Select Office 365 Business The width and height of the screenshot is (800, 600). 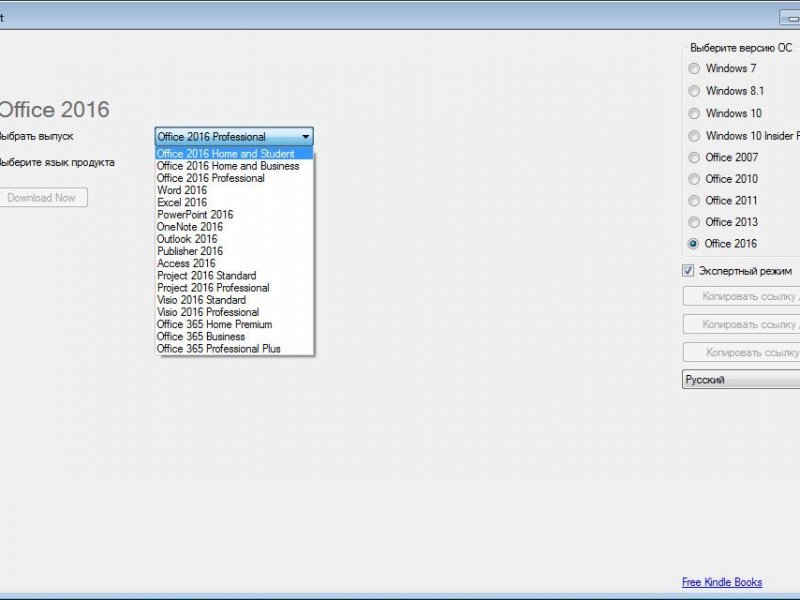(x=234, y=337)
